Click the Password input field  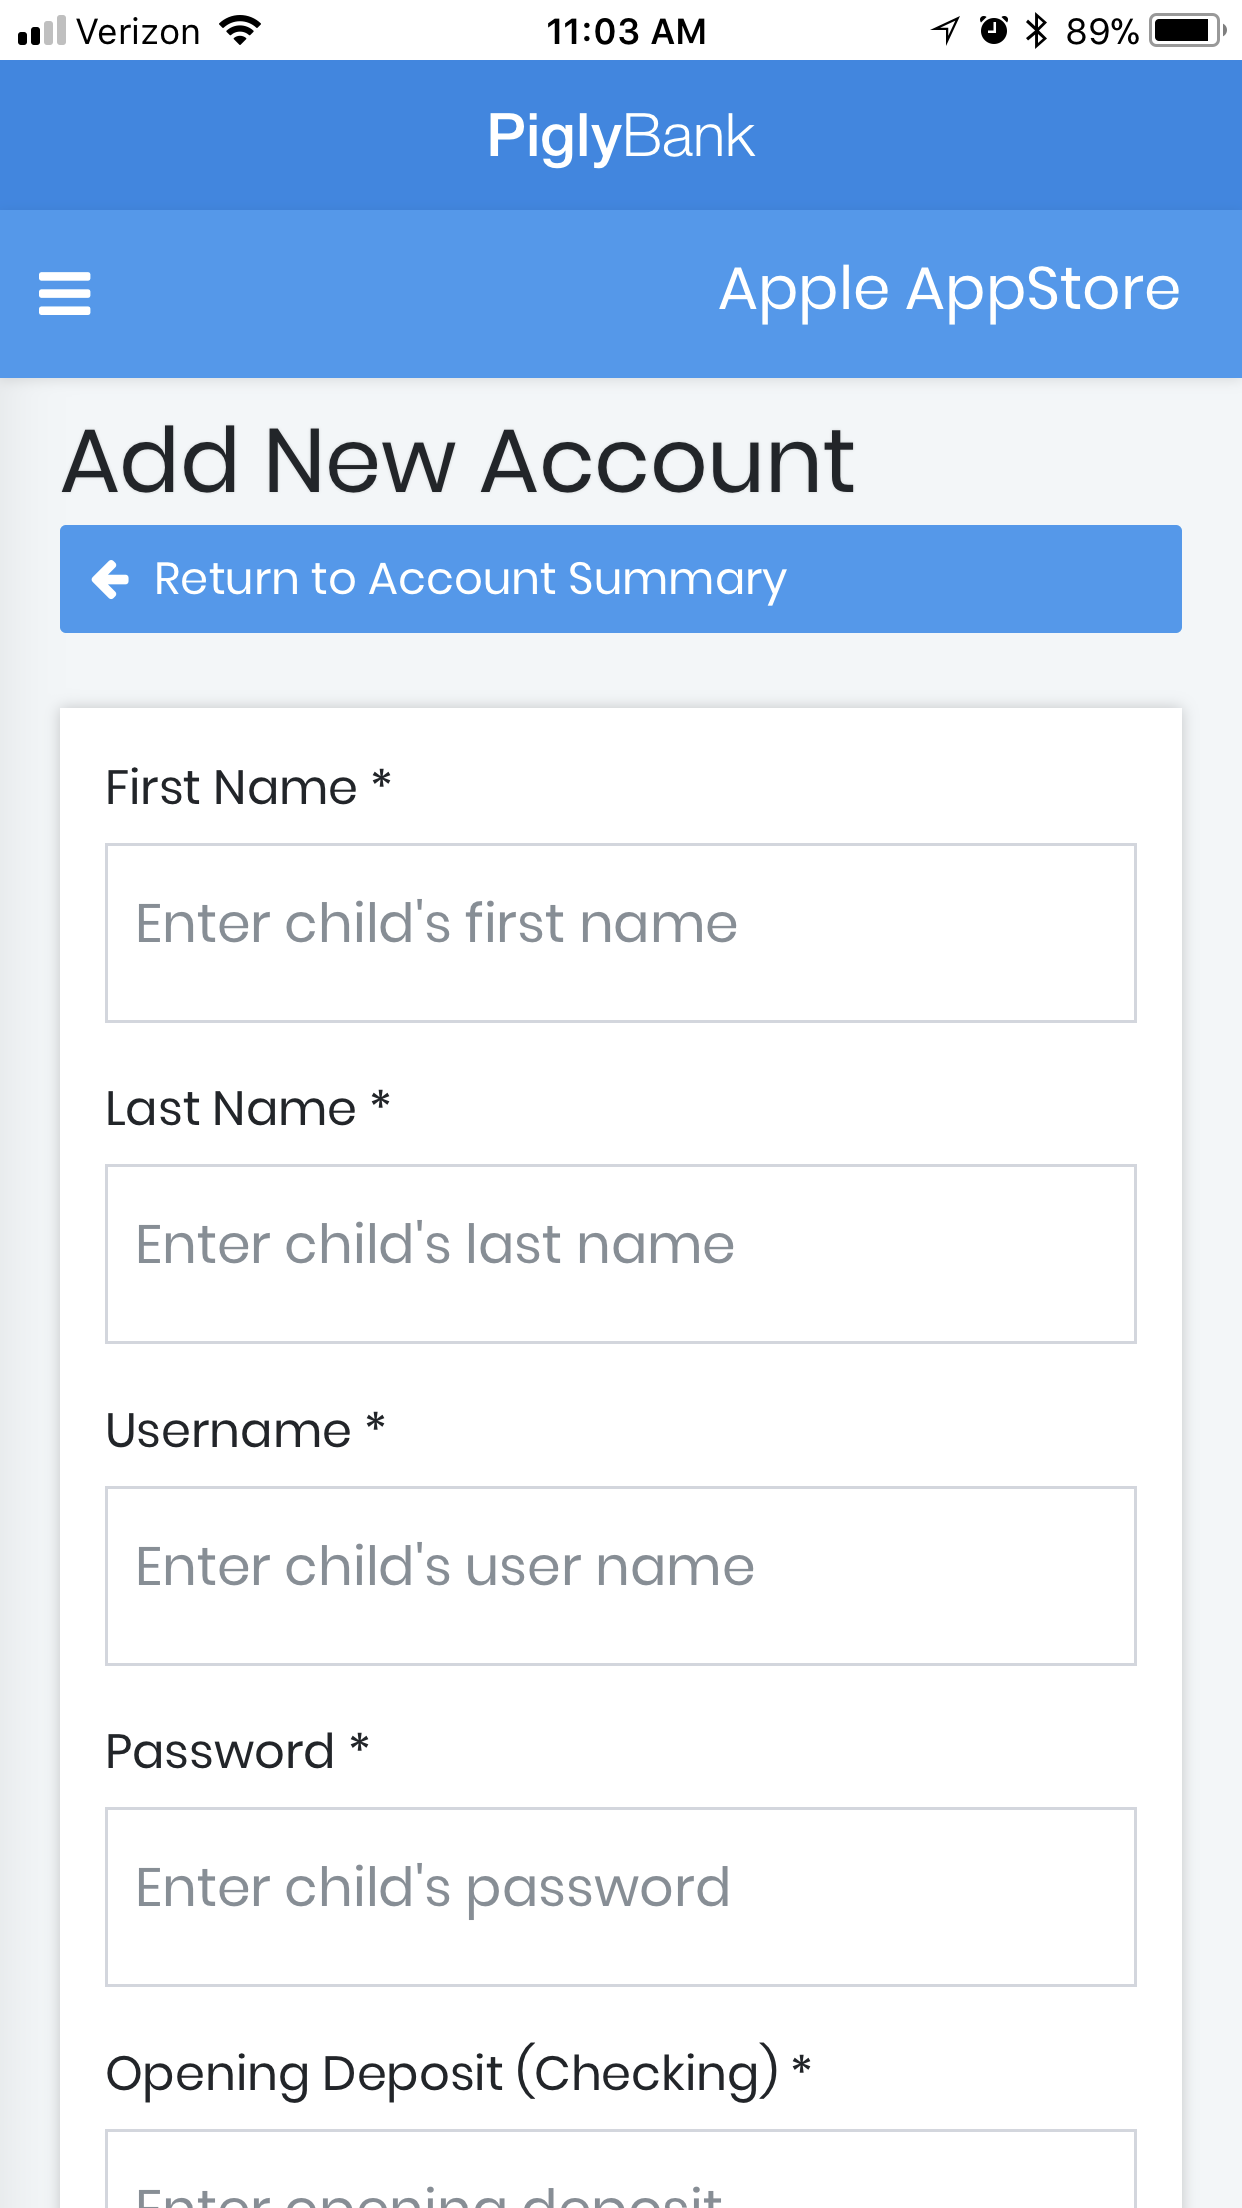(x=620, y=1896)
